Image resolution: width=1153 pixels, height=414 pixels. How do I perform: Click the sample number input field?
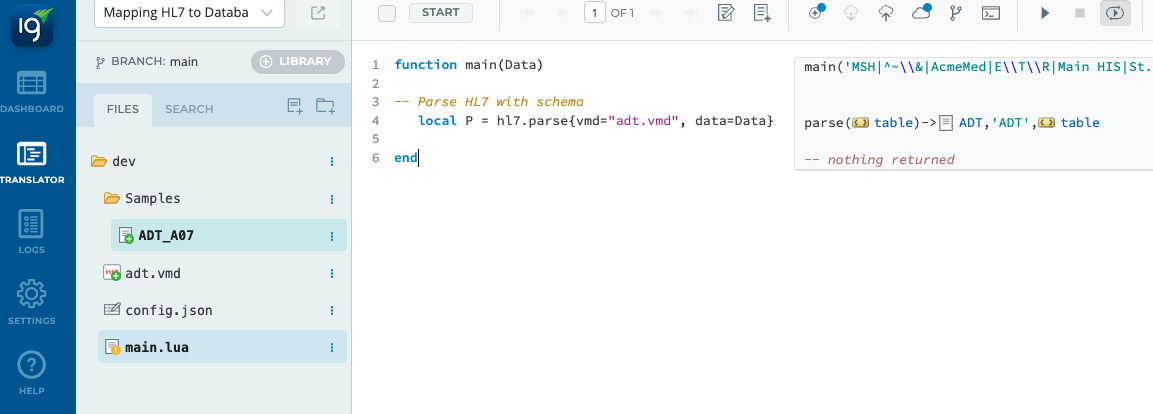(594, 13)
